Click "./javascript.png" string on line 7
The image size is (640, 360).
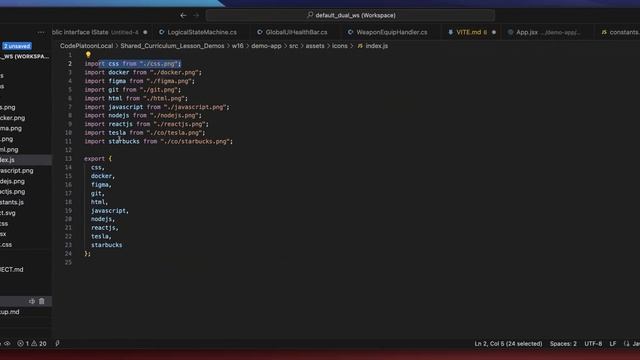[195, 107]
